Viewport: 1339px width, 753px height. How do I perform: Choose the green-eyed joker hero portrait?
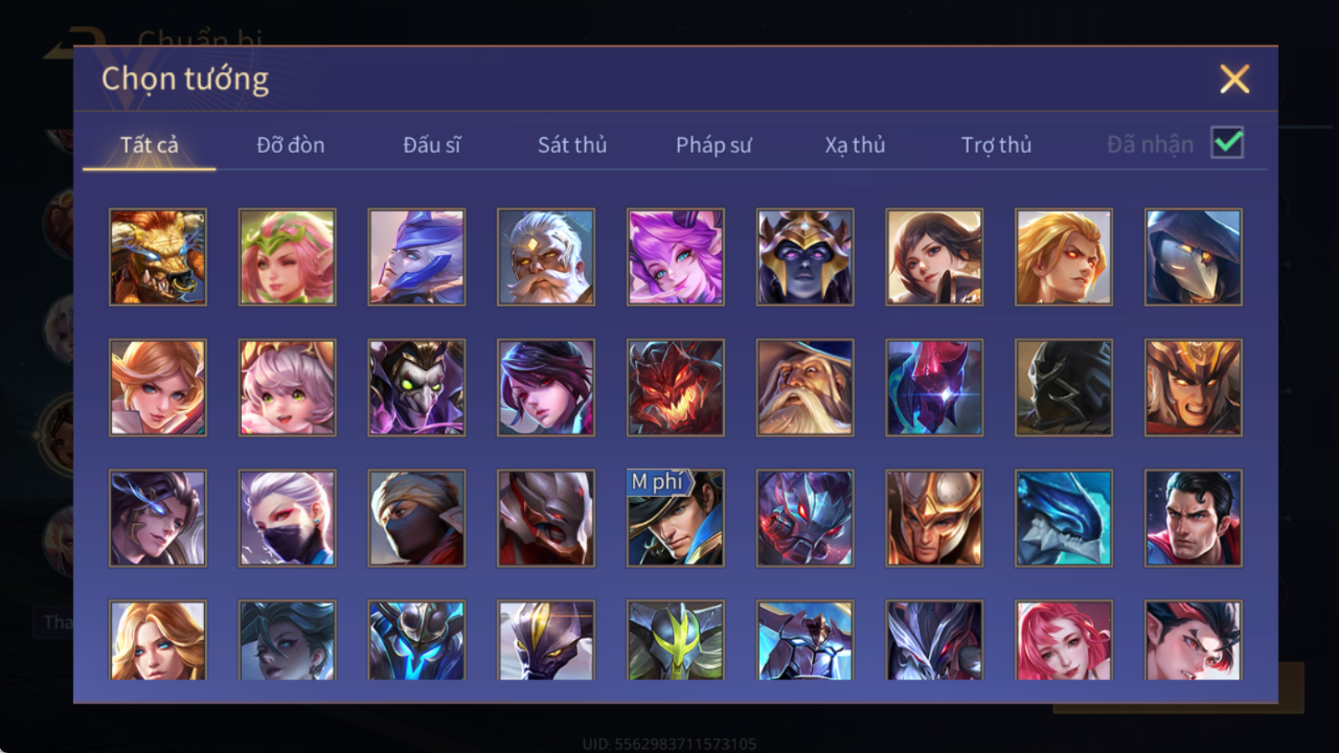416,388
